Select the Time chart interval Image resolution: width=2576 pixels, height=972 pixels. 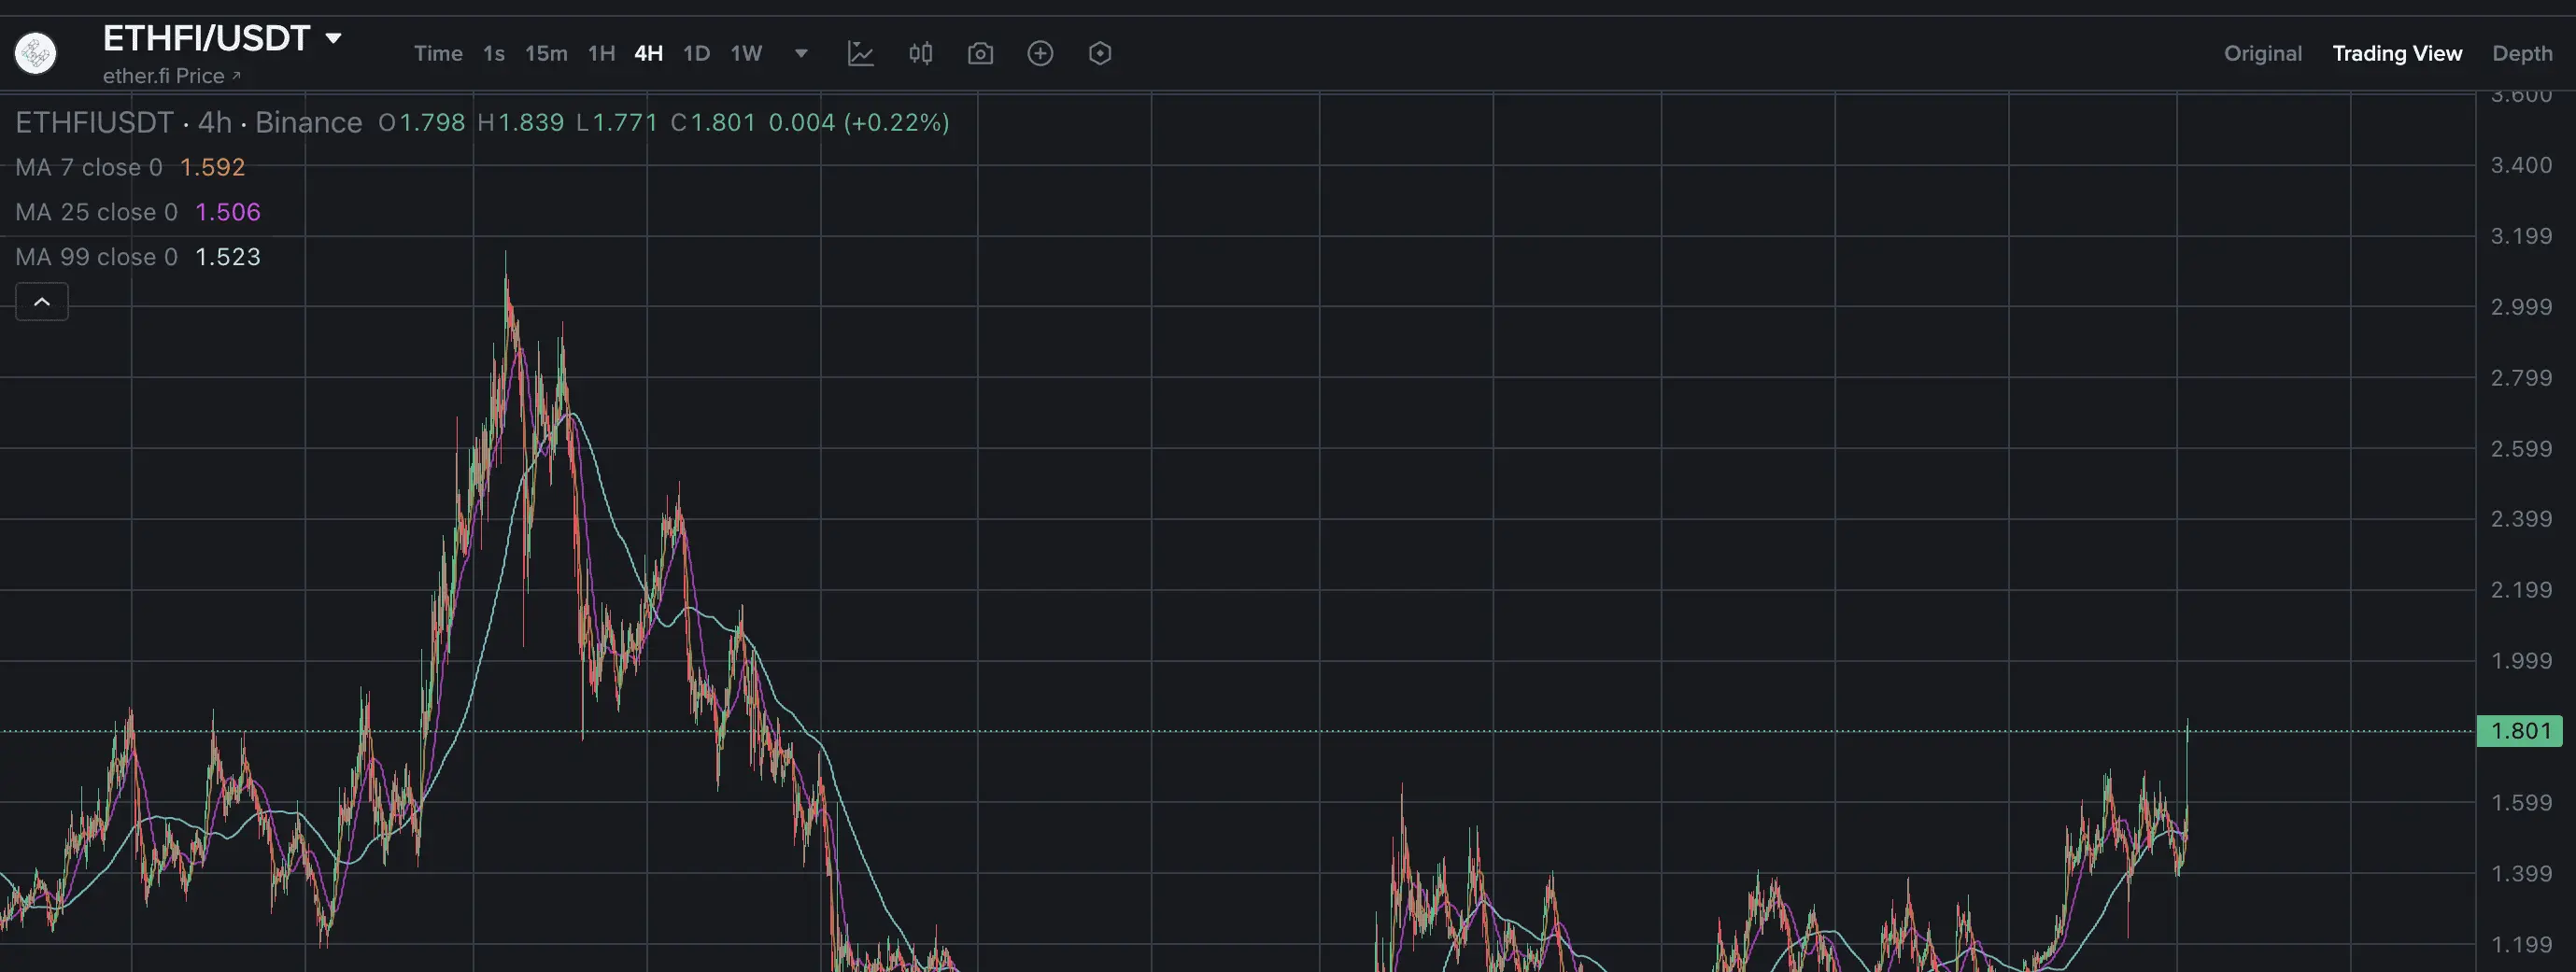click(438, 53)
